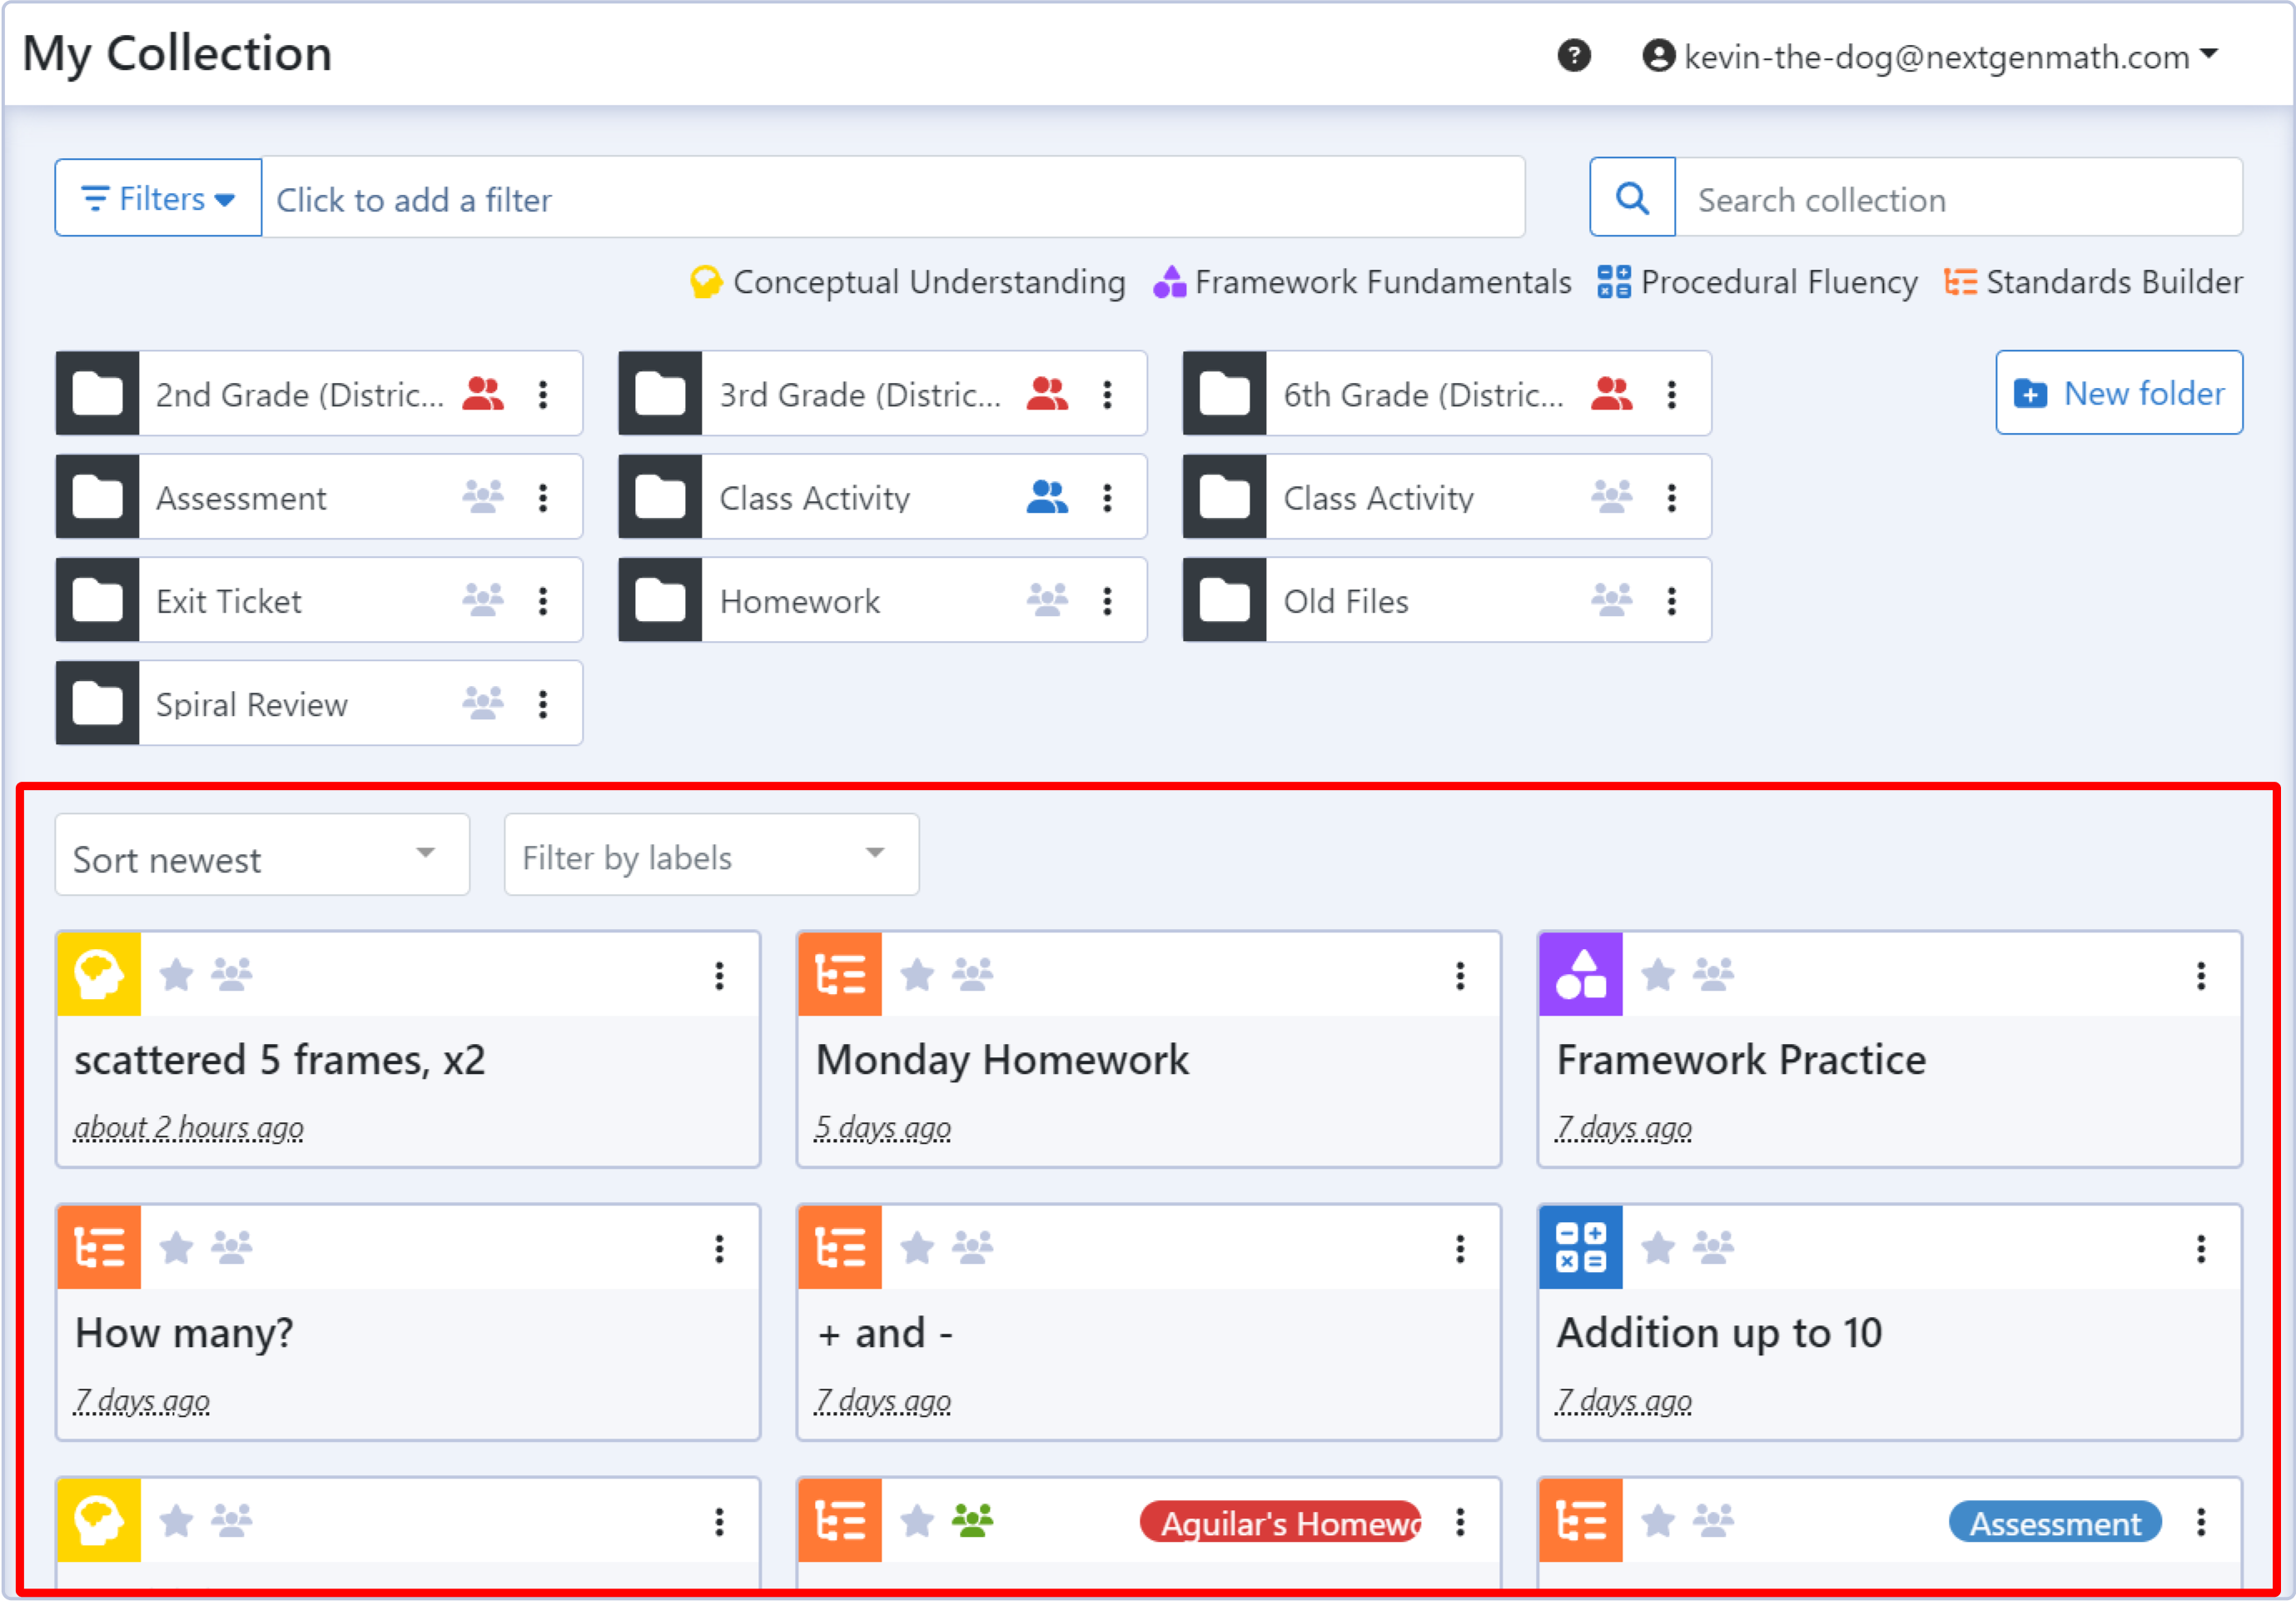Star the Framework Practice card
Screen dimensions: 2296x1601
tap(1657, 975)
